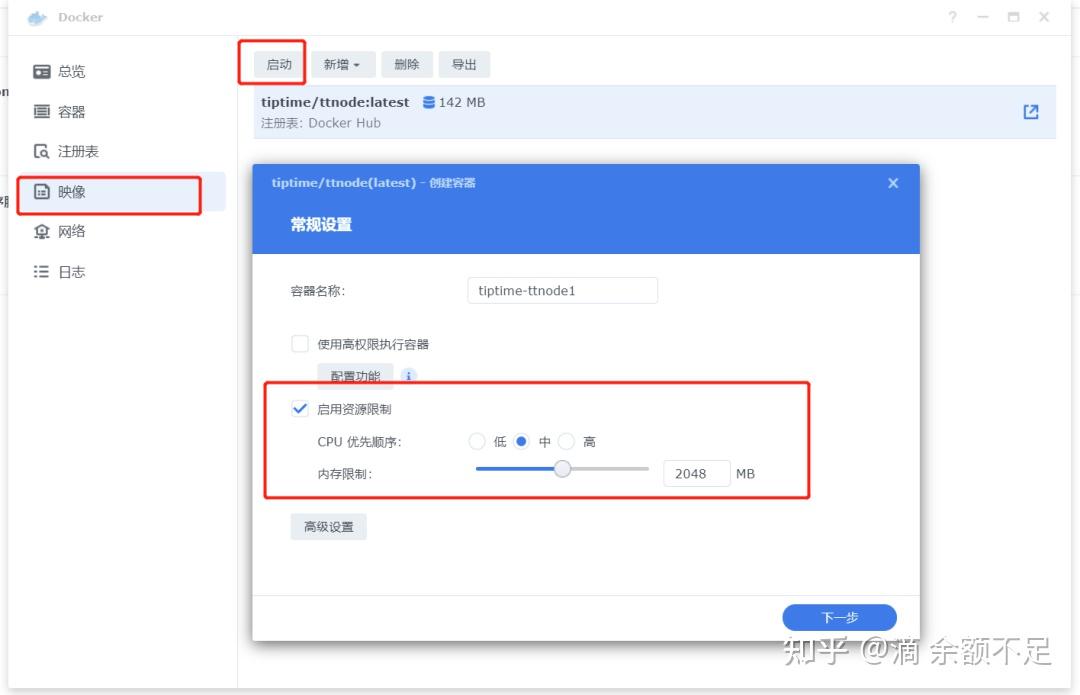View the 日志 log panel
The width and height of the screenshot is (1080, 695).
pyautogui.click(x=71, y=271)
